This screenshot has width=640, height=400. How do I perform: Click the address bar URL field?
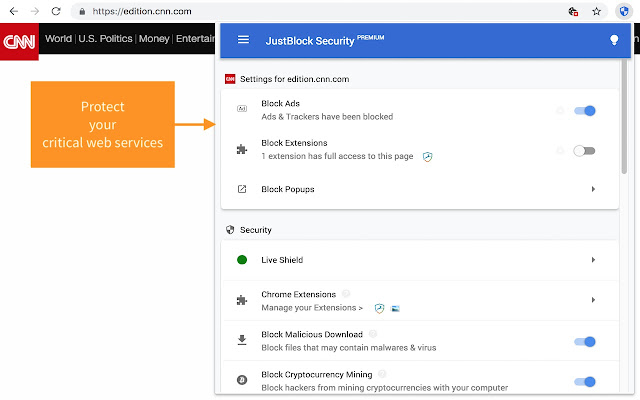pyautogui.click(x=300, y=12)
